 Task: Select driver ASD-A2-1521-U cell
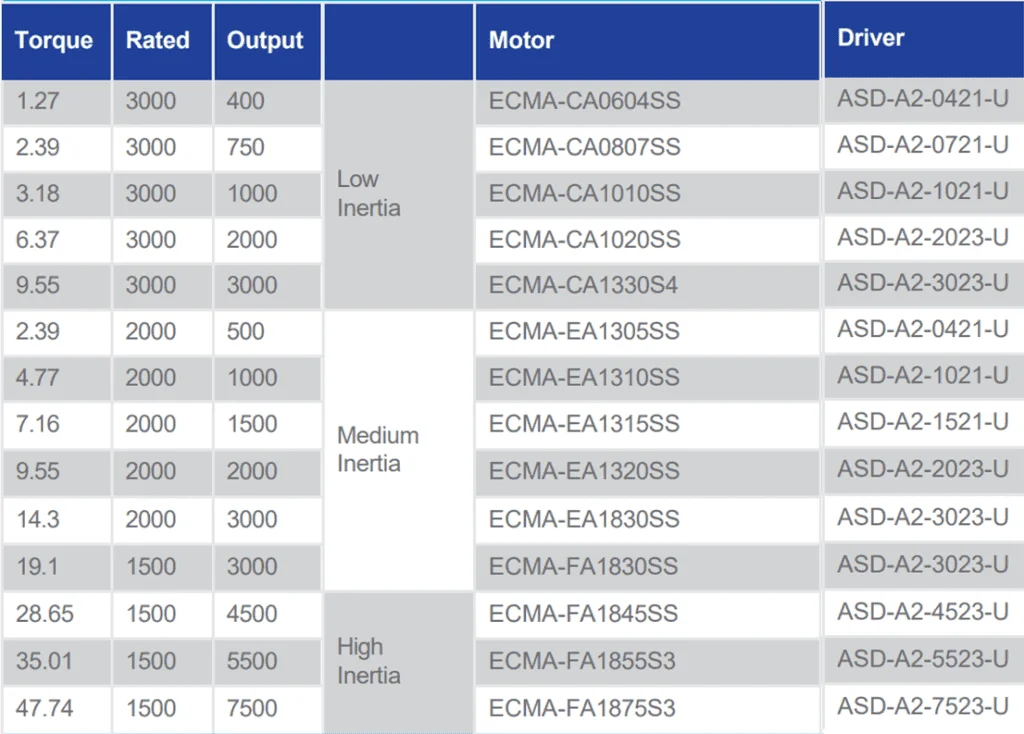(x=923, y=423)
